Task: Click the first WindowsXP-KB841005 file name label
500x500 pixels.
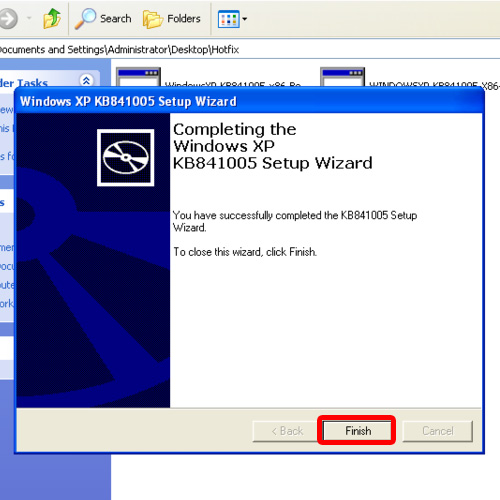Action: [x=233, y=84]
